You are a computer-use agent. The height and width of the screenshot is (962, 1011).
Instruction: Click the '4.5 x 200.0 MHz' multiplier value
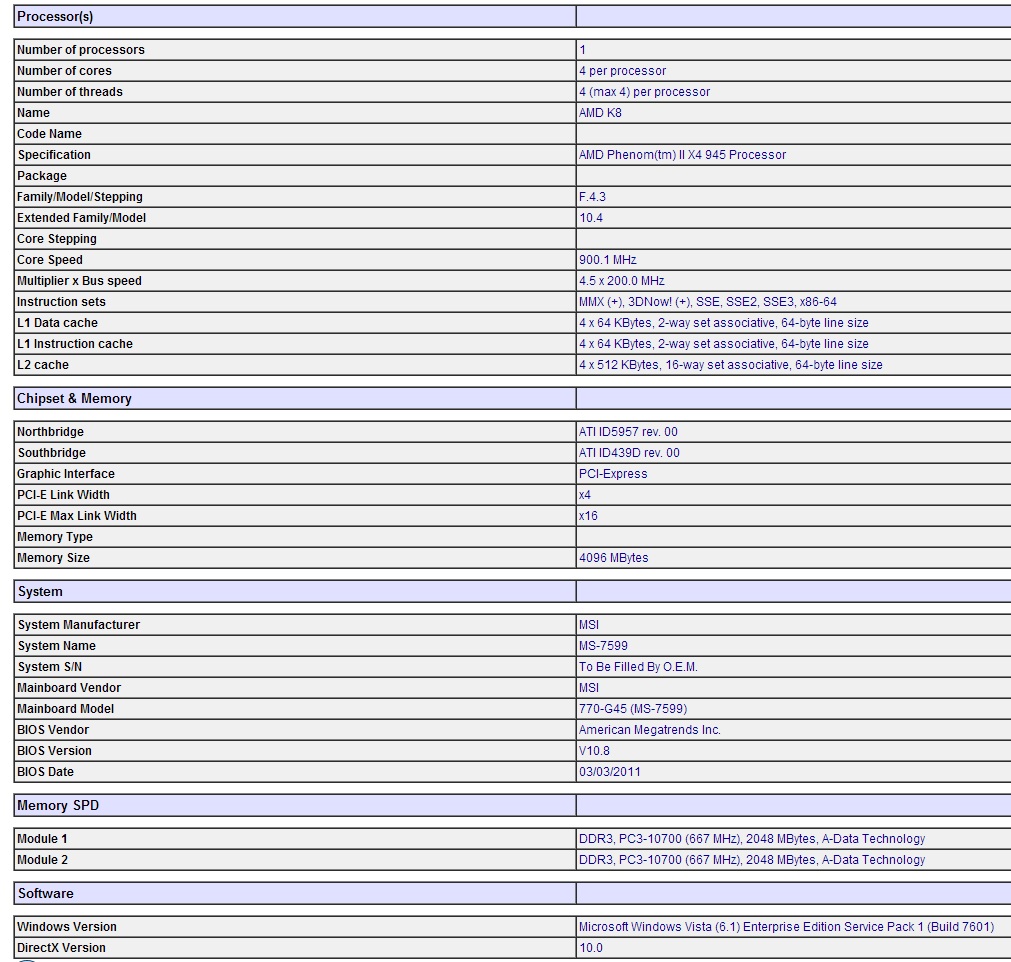(x=622, y=281)
